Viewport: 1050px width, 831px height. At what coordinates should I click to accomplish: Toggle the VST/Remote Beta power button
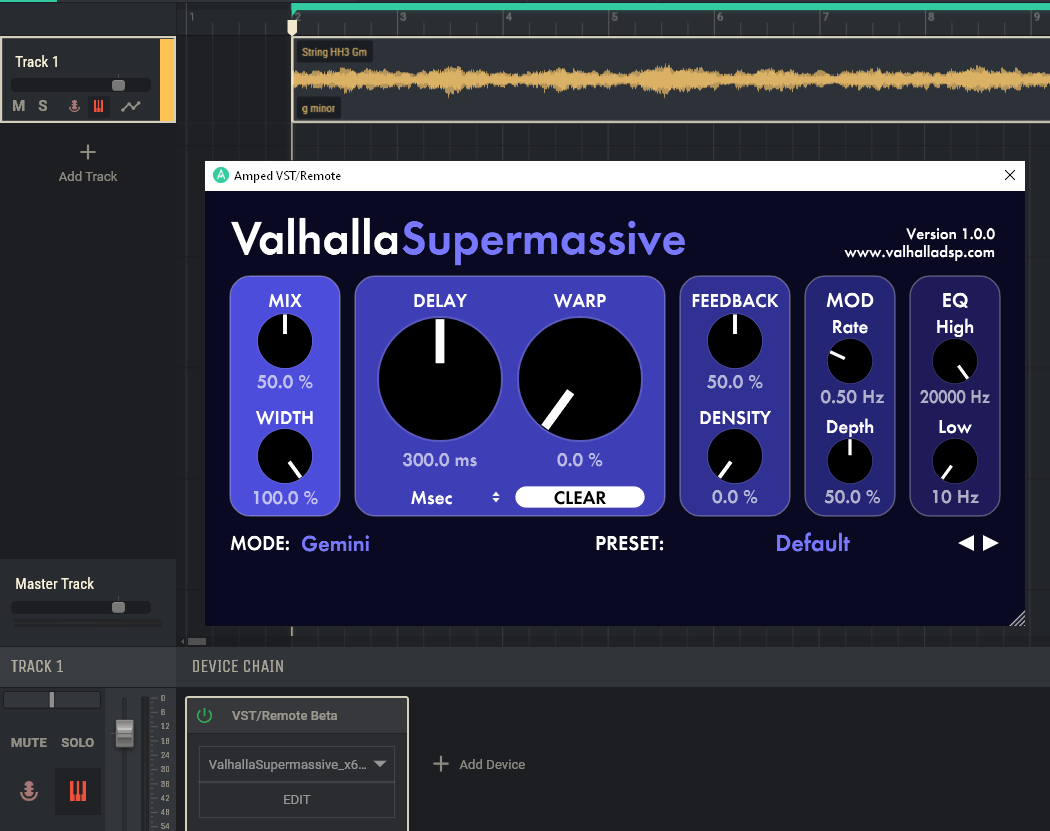coord(205,714)
